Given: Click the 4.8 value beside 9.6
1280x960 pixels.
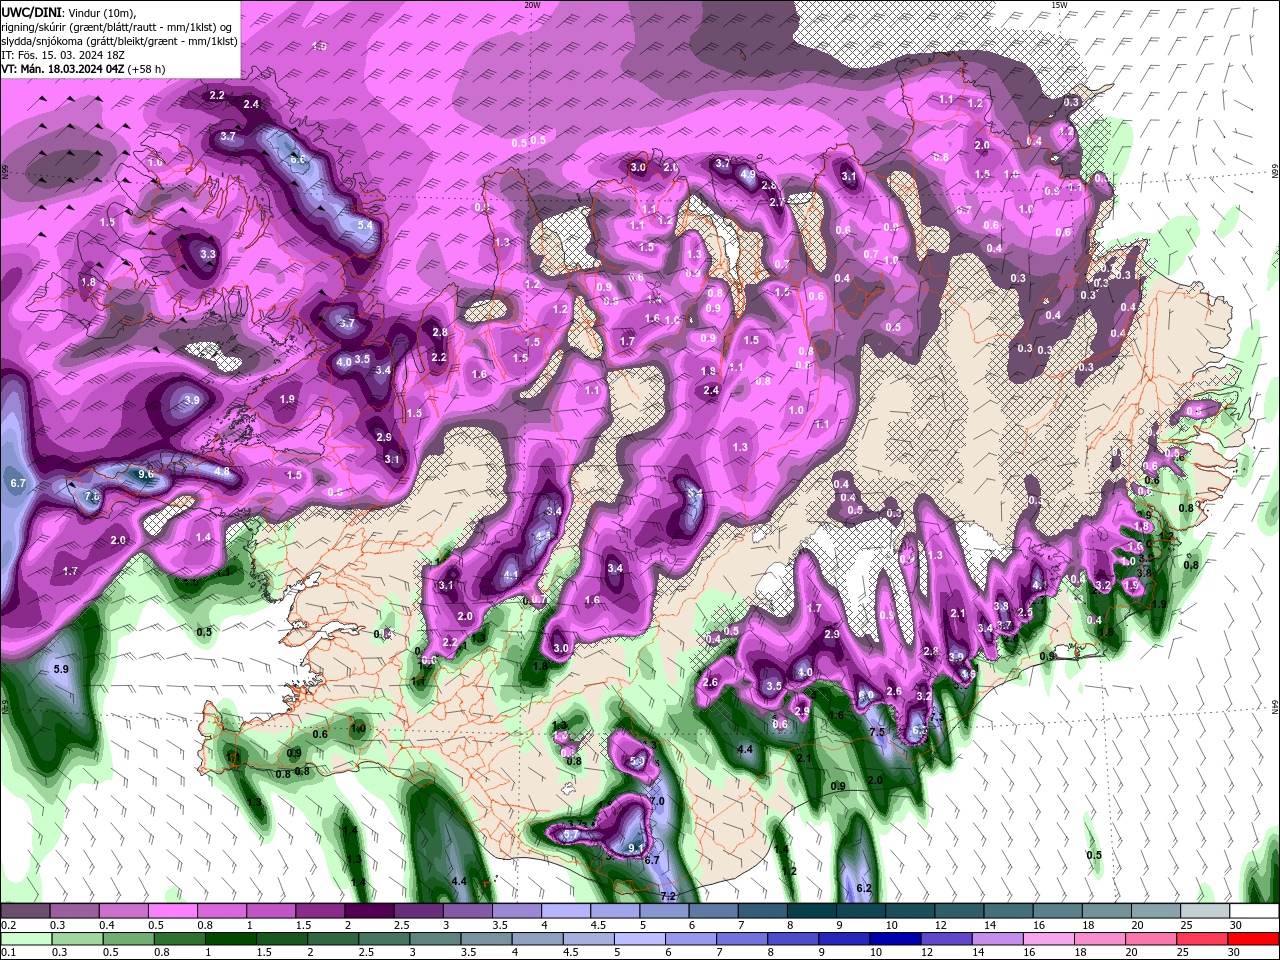Looking at the screenshot, I should click(x=222, y=472).
